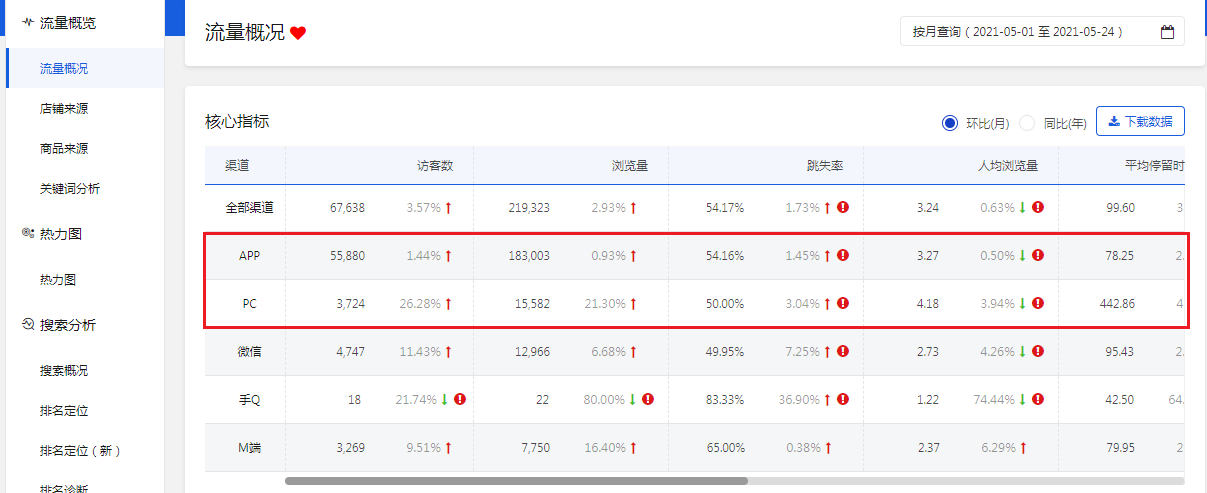This screenshot has width=1207, height=493.
Task: Click the red up arrow beside 26.28%
Action: pos(448,304)
